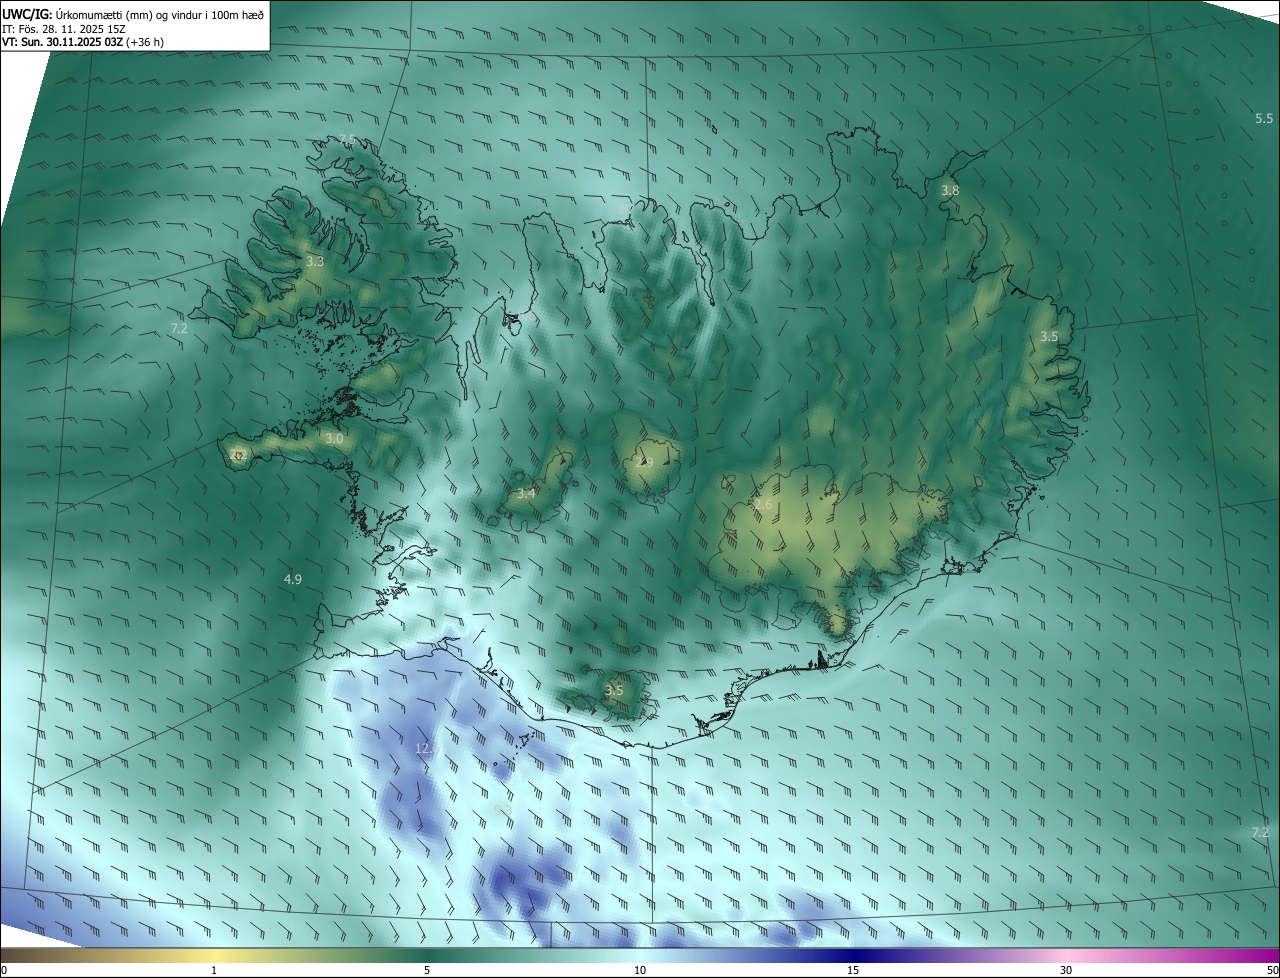Click the 3.5 value on the southern glacier
1280x978 pixels.
point(614,690)
